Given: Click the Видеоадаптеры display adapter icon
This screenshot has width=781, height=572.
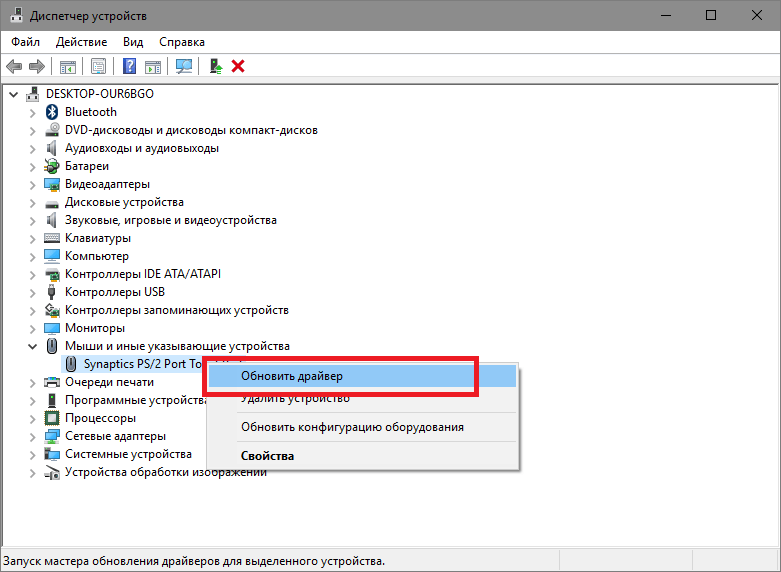Looking at the screenshot, I should tap(52, 184).
